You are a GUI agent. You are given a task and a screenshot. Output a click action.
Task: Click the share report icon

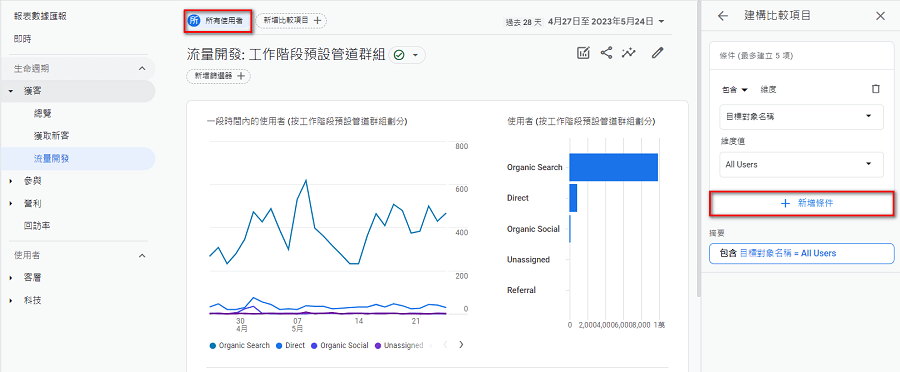[x=606, y=53]
